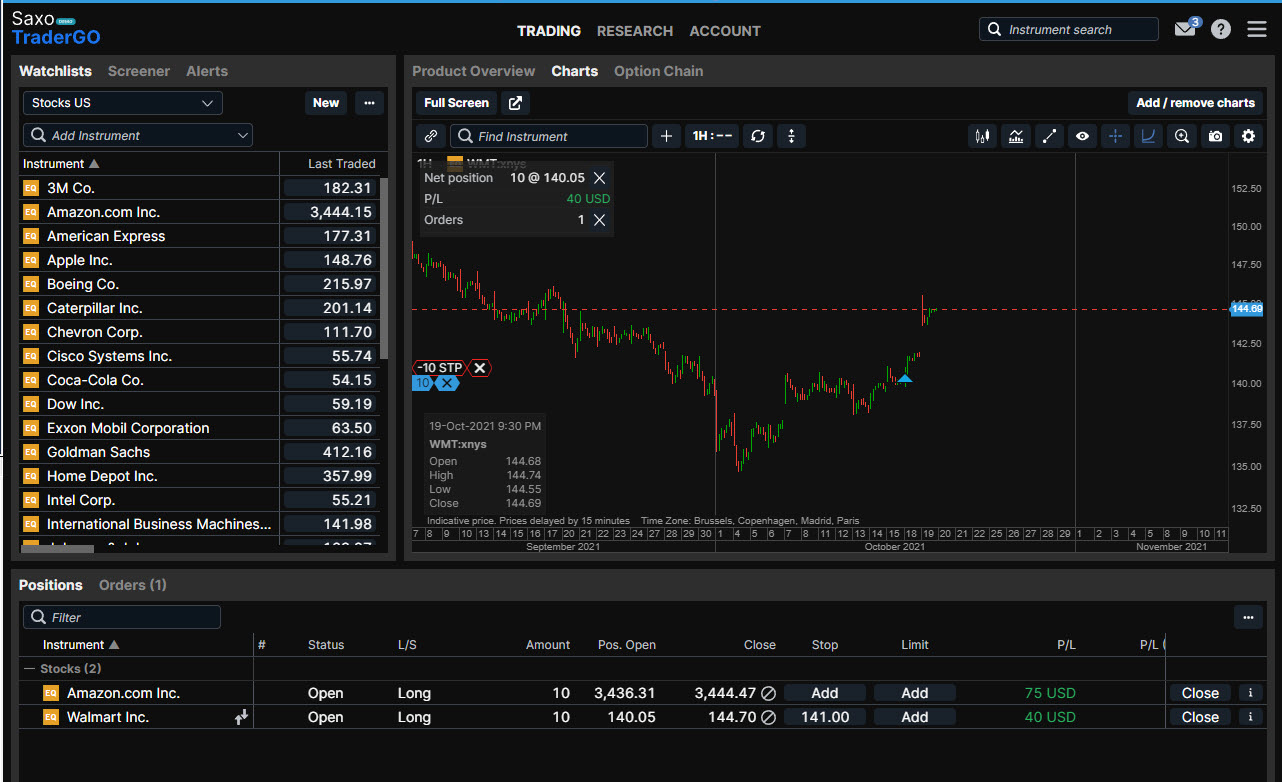This screenshot has height=782, width=1282.
Task: Toggle the eye visibility icon in chart toolbar
Action: pos(1082,136)
